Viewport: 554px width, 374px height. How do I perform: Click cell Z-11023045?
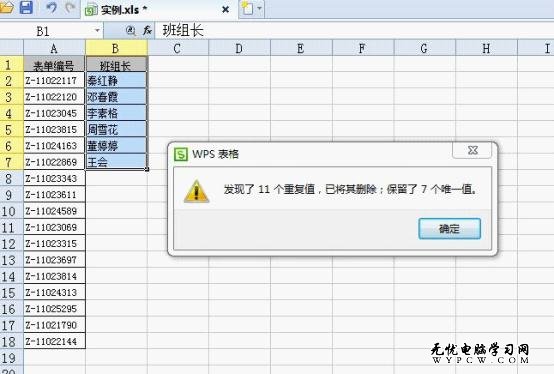tap(54, 113)
